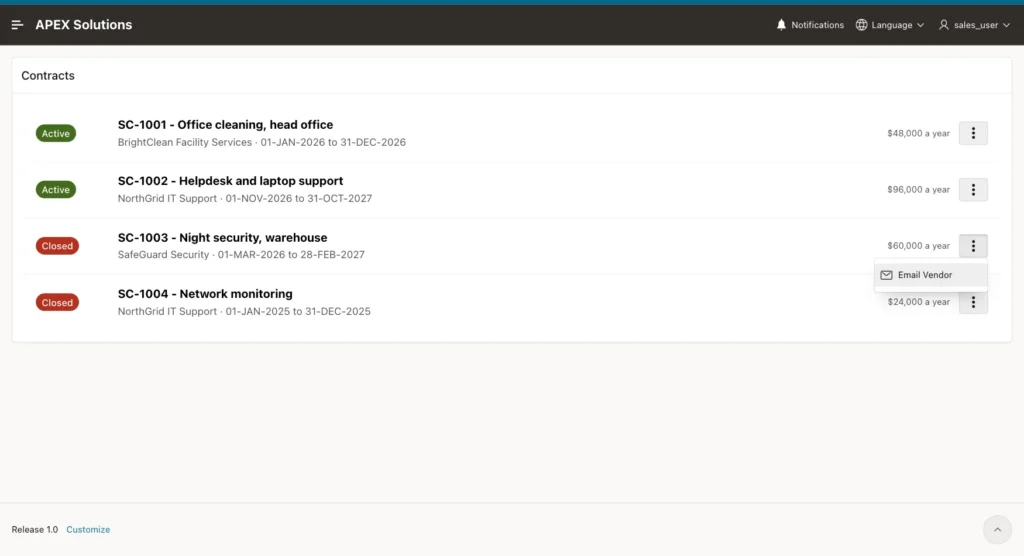Click NorthGrid IT Support 01-JAN-2025 line
The width and height of the screenshot is (1024, 556).
244,312
